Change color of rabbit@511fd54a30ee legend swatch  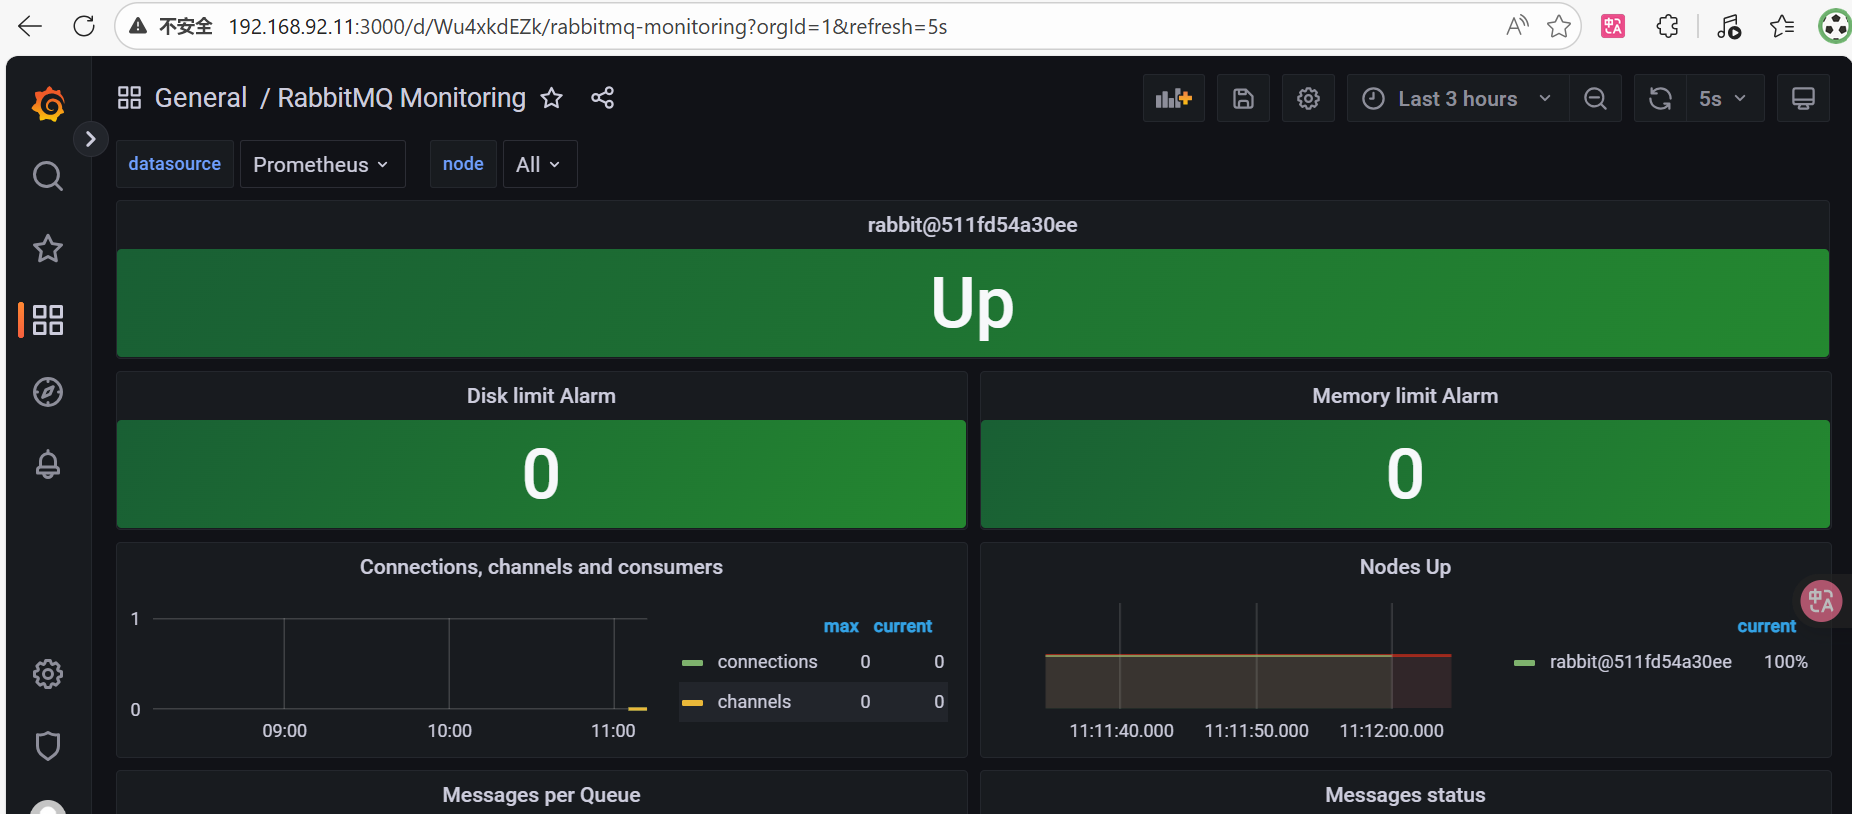[1524, 663]
